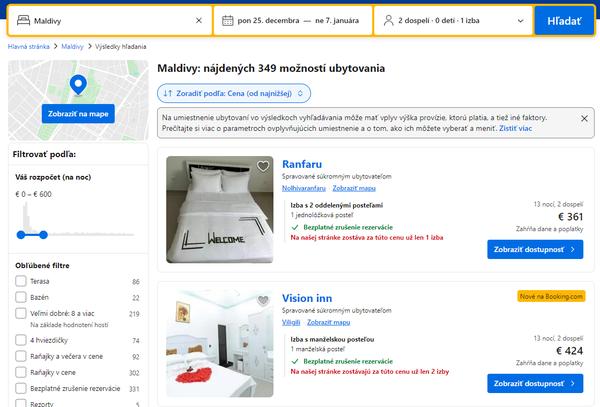Go to Hlavná stránka breadcrumb

pos(30,46)
